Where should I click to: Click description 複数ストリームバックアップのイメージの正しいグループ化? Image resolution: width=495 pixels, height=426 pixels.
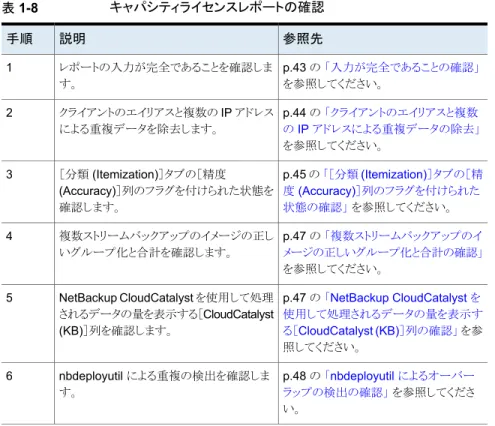coord(166,244)
